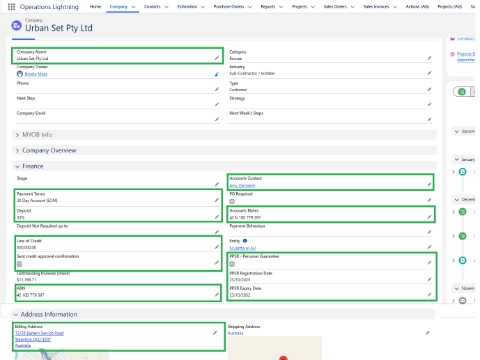Image resolution: width=480 pixels, height=360 pixels.
Task: Open the Reports tab dropdown arrow
Action: coord(281,7)
